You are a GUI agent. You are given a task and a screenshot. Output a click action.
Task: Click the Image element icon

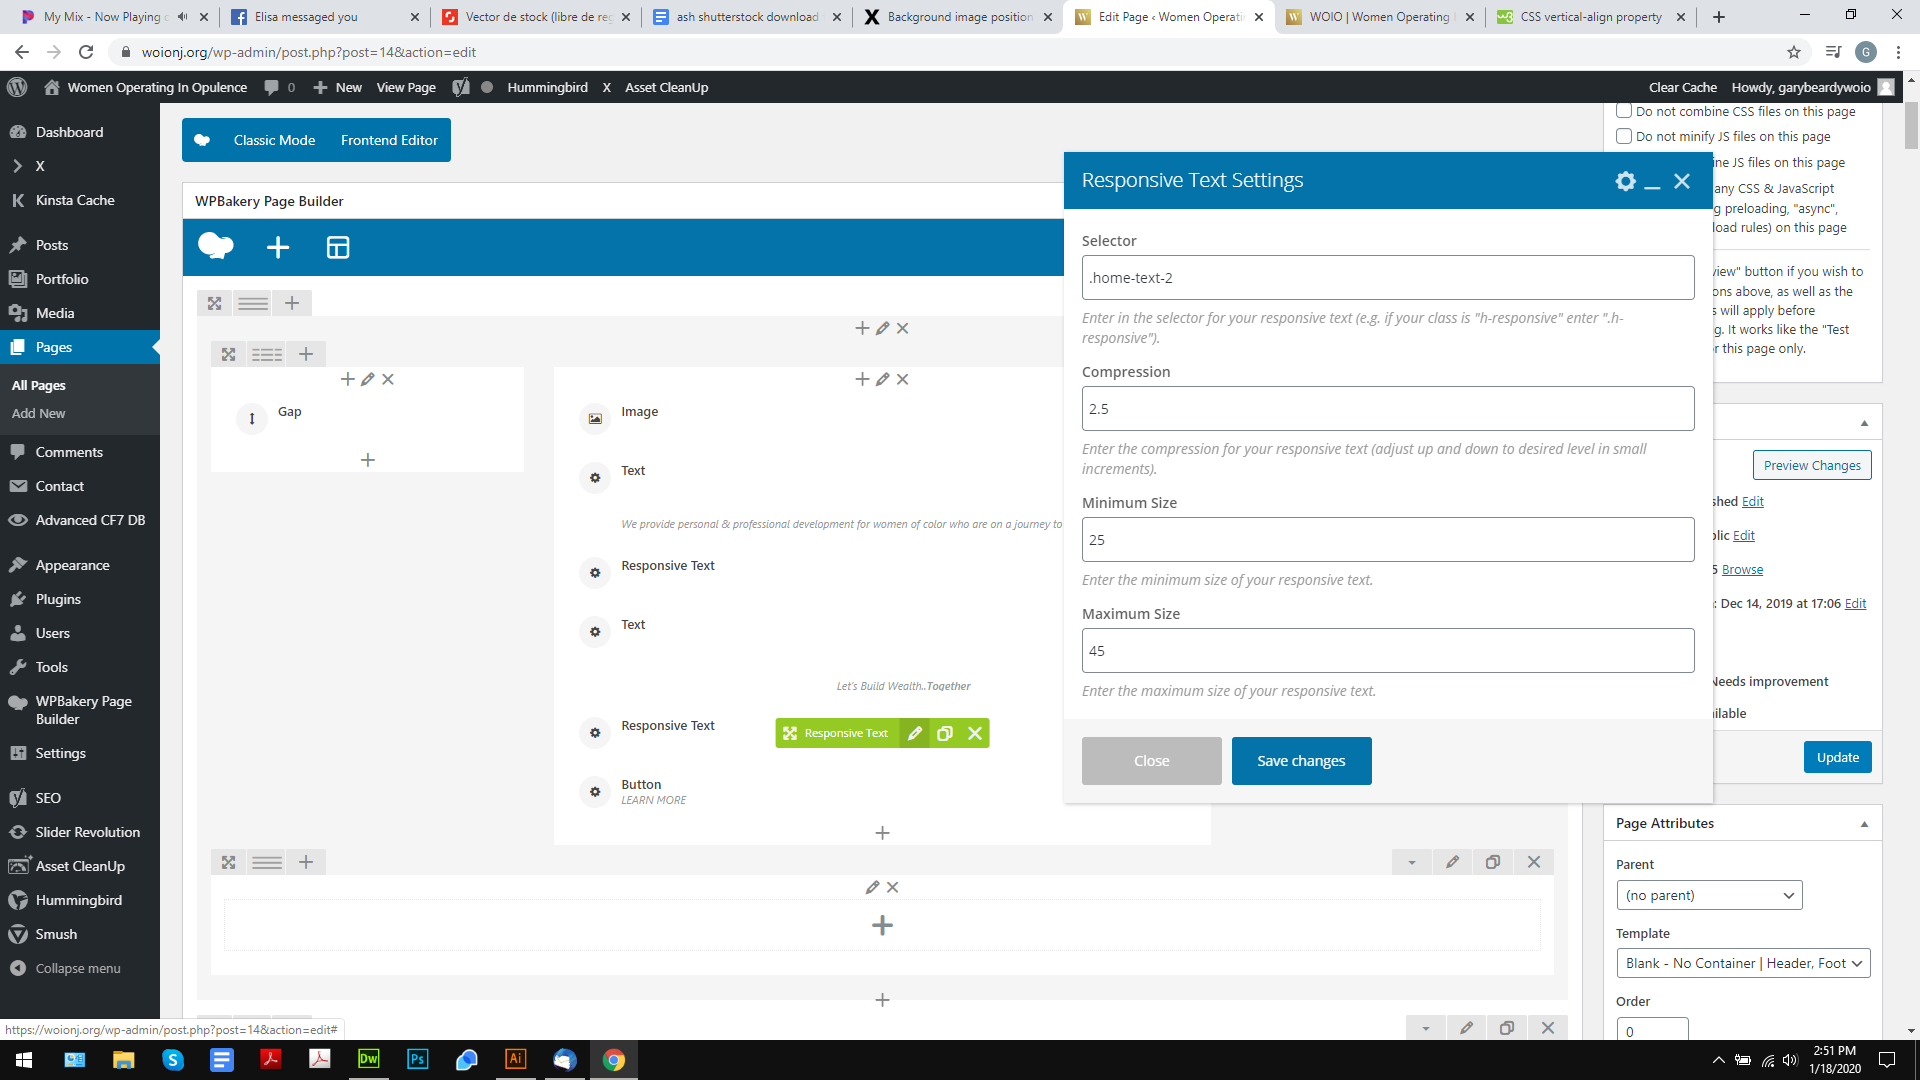(595, 418)
